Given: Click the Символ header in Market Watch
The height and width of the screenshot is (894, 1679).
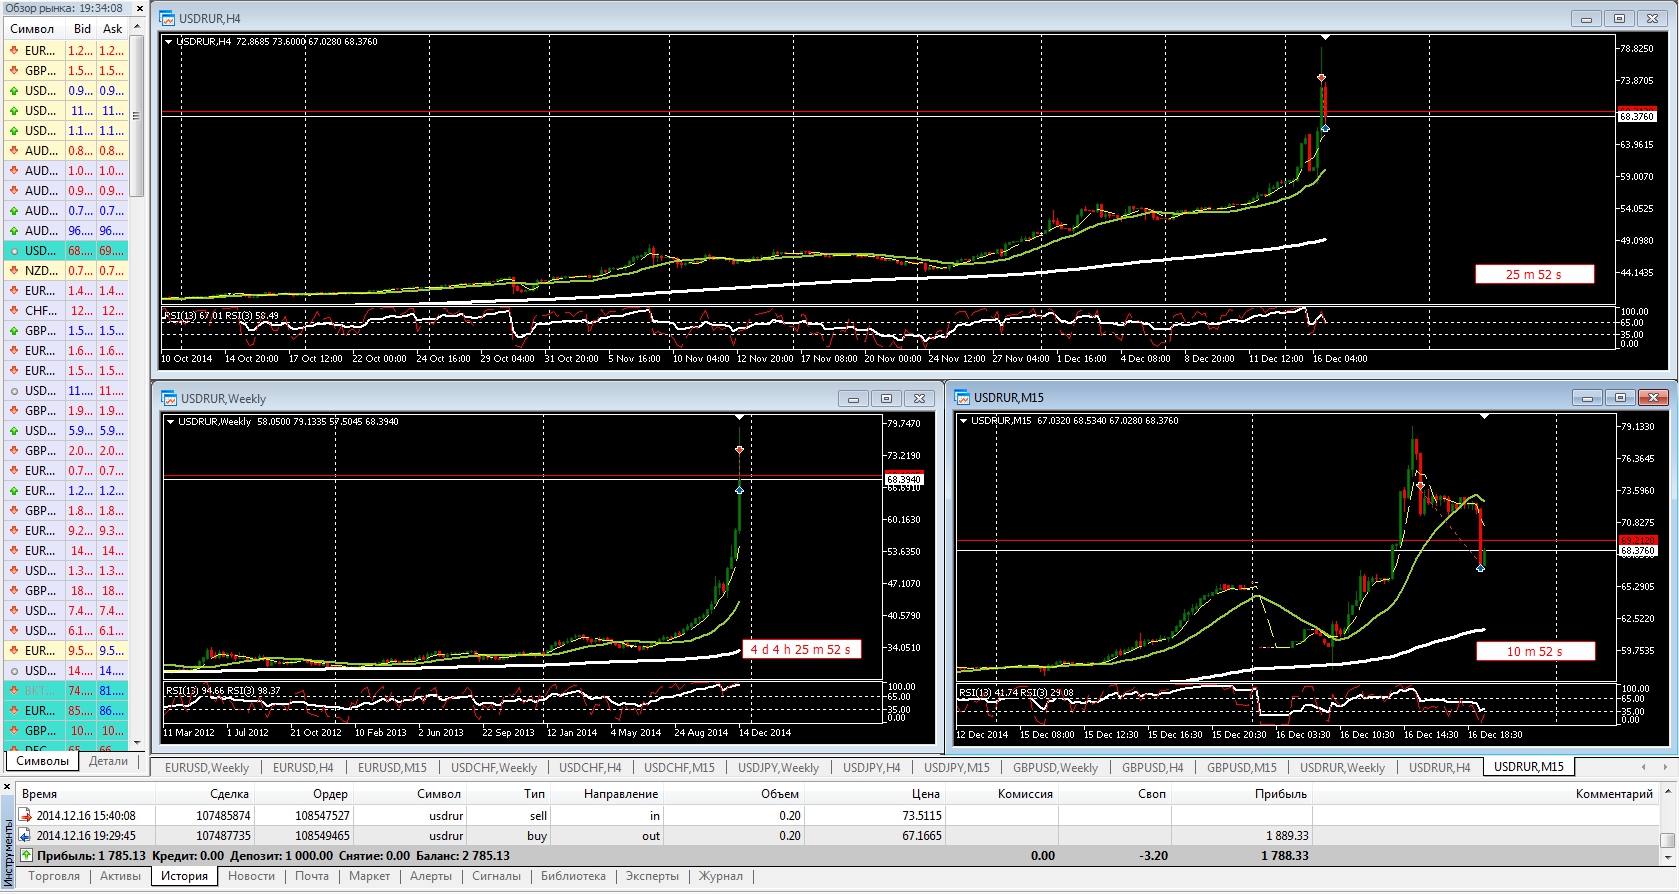Looking at the screenshot, I should (32, 29).
